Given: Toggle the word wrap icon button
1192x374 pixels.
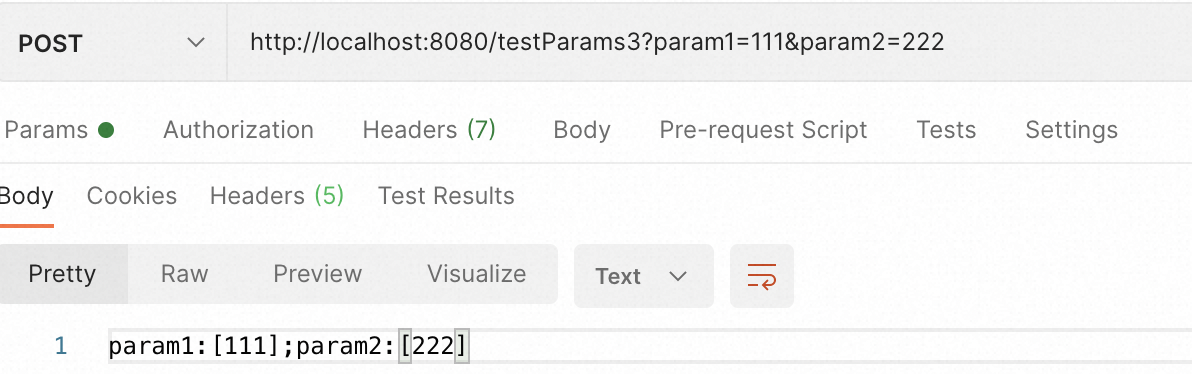Looking at the screenshot, I should tap(762, 276).
